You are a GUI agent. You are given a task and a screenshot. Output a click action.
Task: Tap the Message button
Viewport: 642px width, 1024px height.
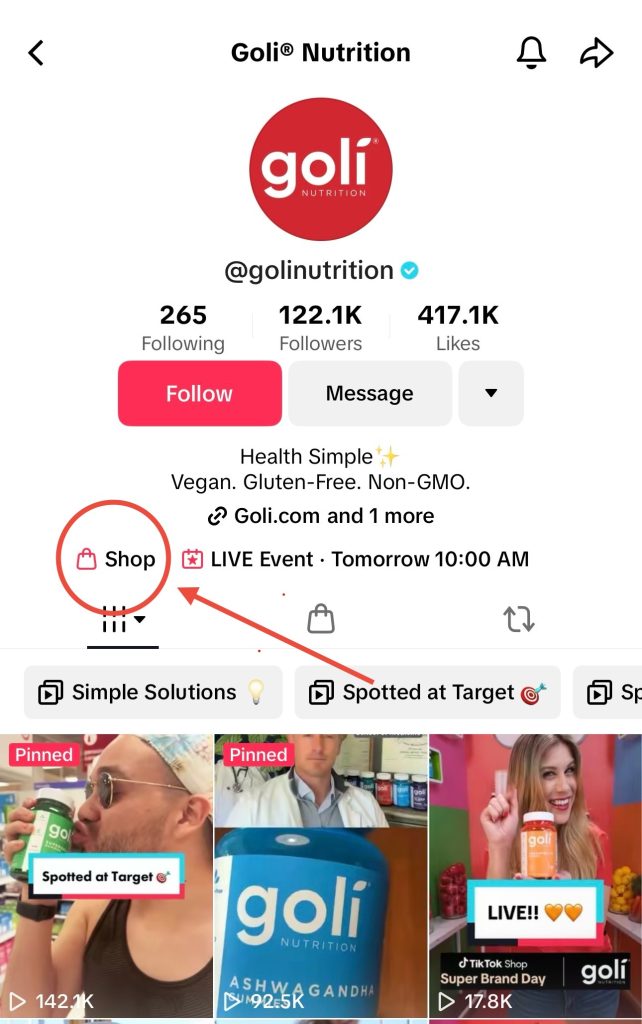point(370,393)
